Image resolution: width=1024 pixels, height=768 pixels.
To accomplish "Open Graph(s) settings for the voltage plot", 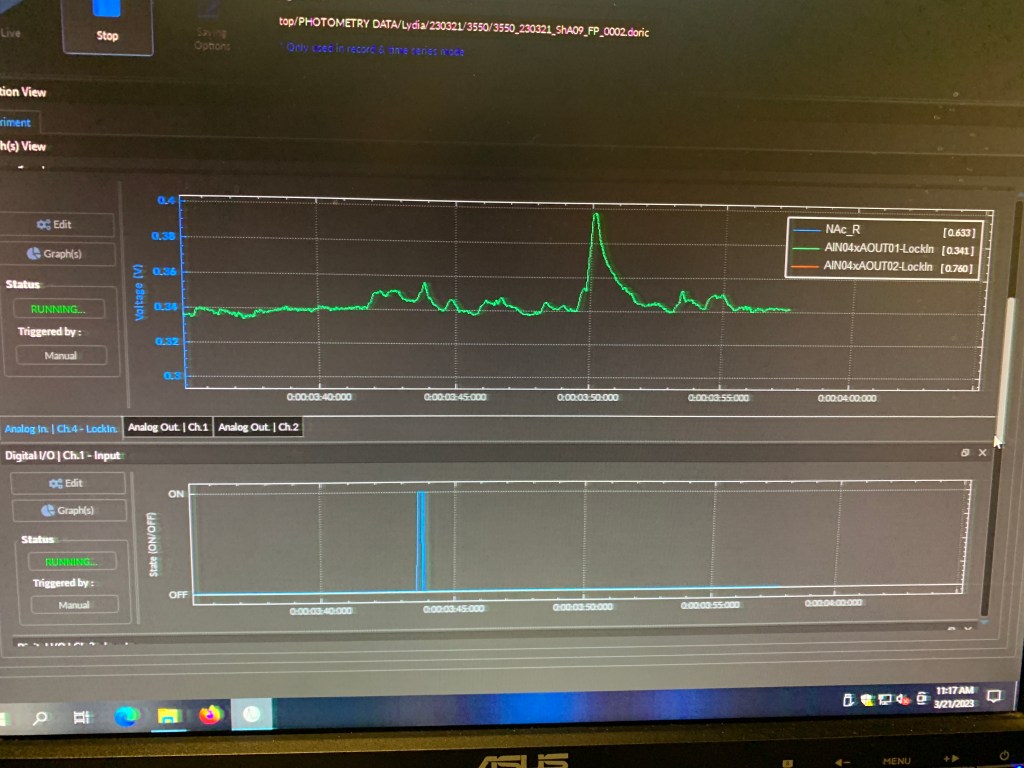I will tap(54, 254).
